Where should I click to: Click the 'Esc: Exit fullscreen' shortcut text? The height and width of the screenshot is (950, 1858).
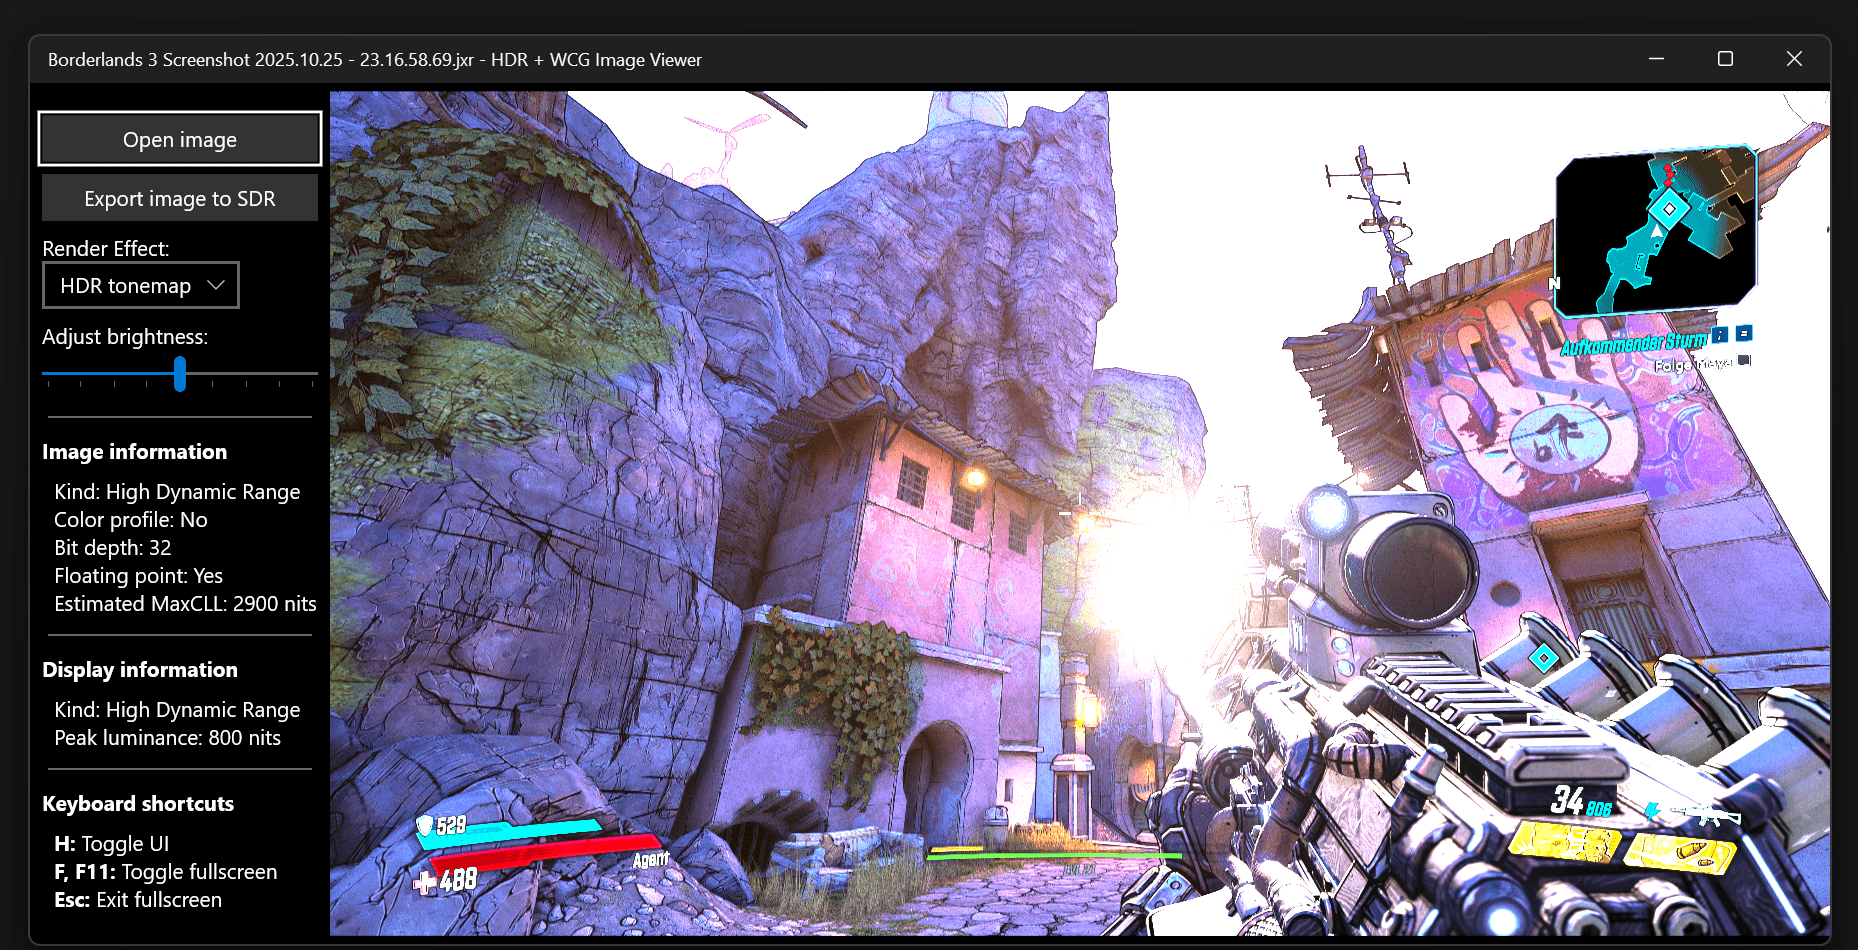click(138, 900)
